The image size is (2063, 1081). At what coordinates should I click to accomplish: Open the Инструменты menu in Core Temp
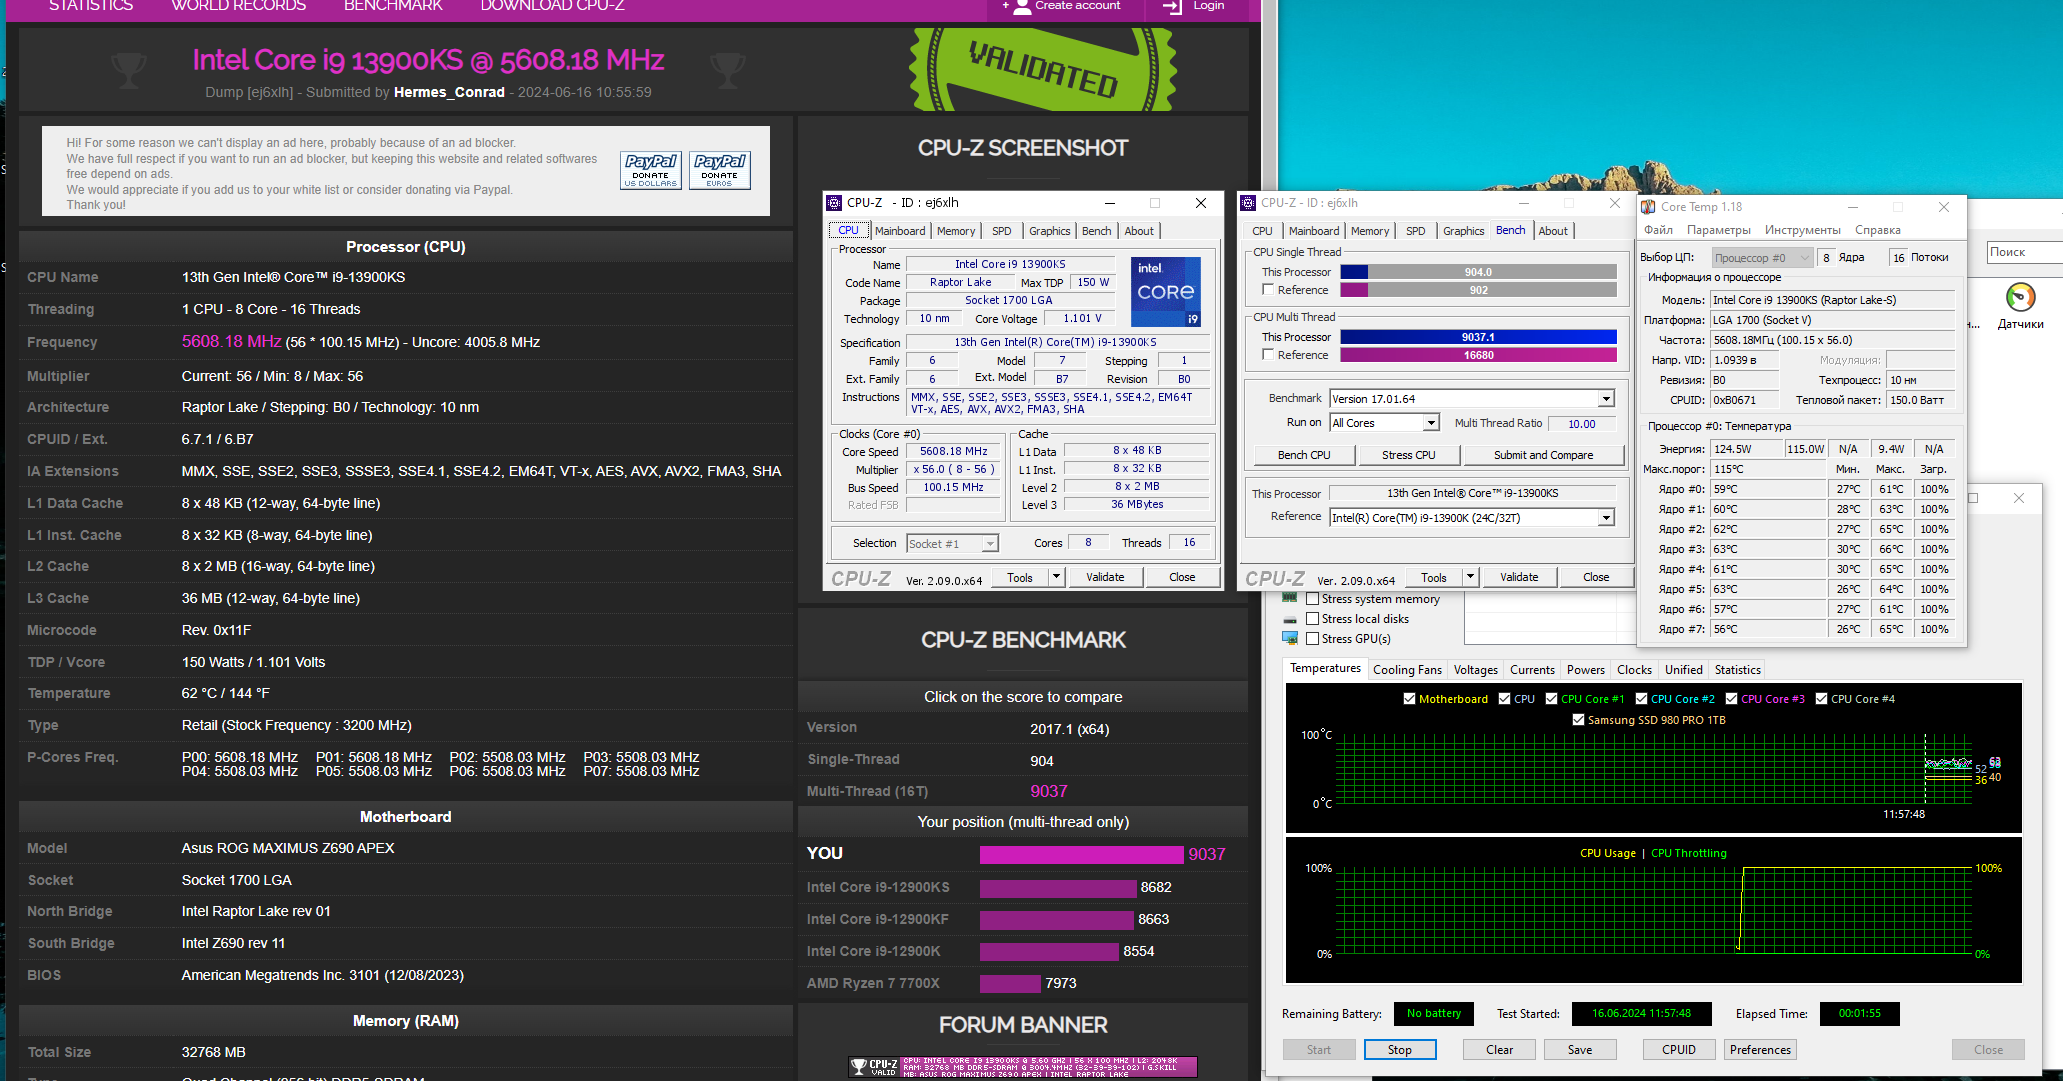click(x=1802, y=230)
